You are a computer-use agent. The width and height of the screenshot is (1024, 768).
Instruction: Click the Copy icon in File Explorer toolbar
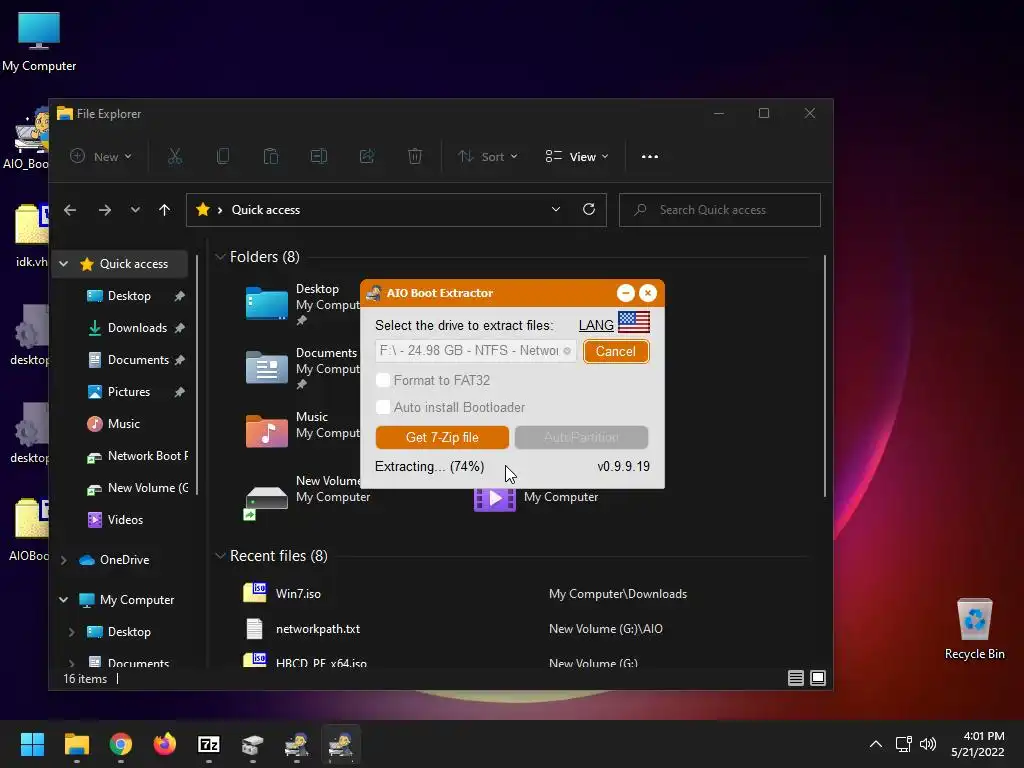click(223, 156)
